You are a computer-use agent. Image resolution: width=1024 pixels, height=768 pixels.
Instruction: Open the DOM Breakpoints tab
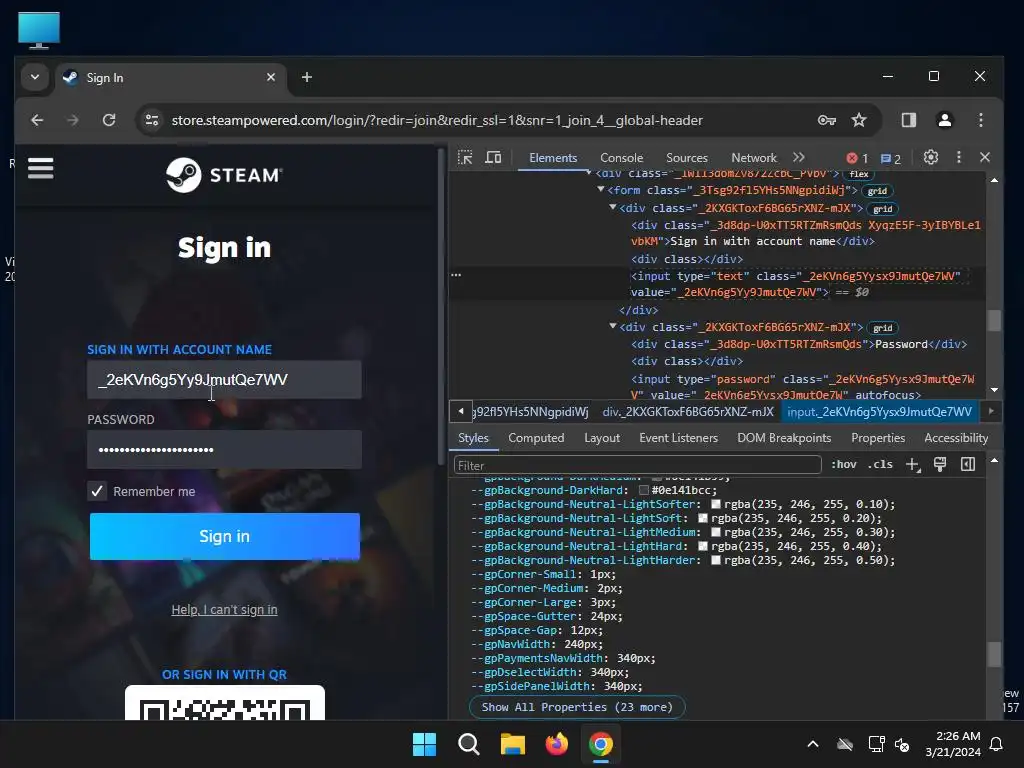[784, 438]
